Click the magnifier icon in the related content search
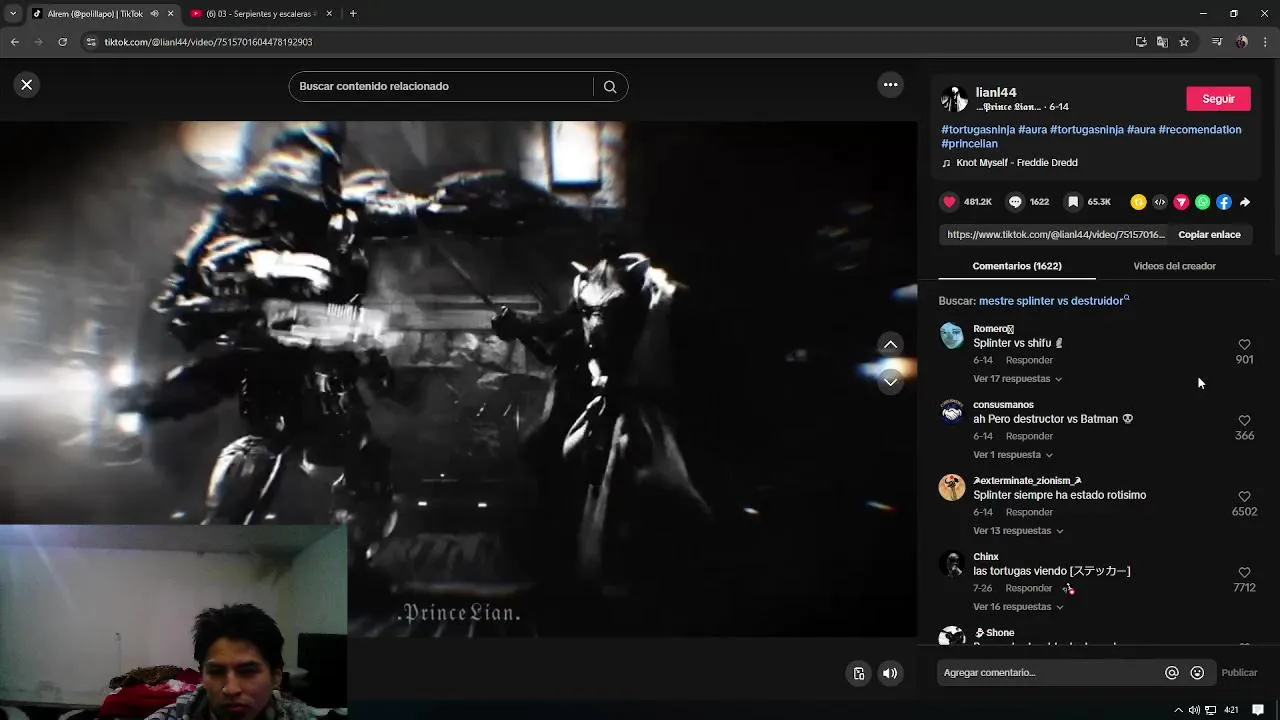This screenshot has height=720, width=1280. (610, 87)
